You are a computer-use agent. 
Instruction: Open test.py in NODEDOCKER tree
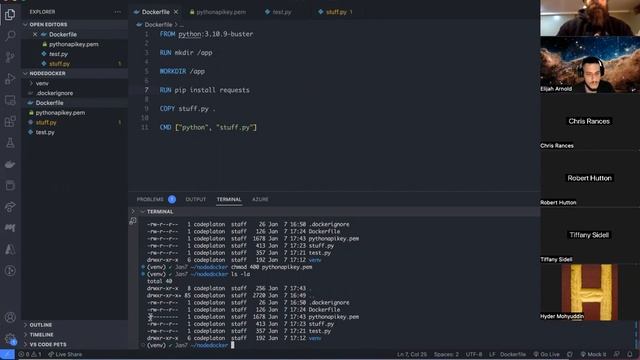45,132
